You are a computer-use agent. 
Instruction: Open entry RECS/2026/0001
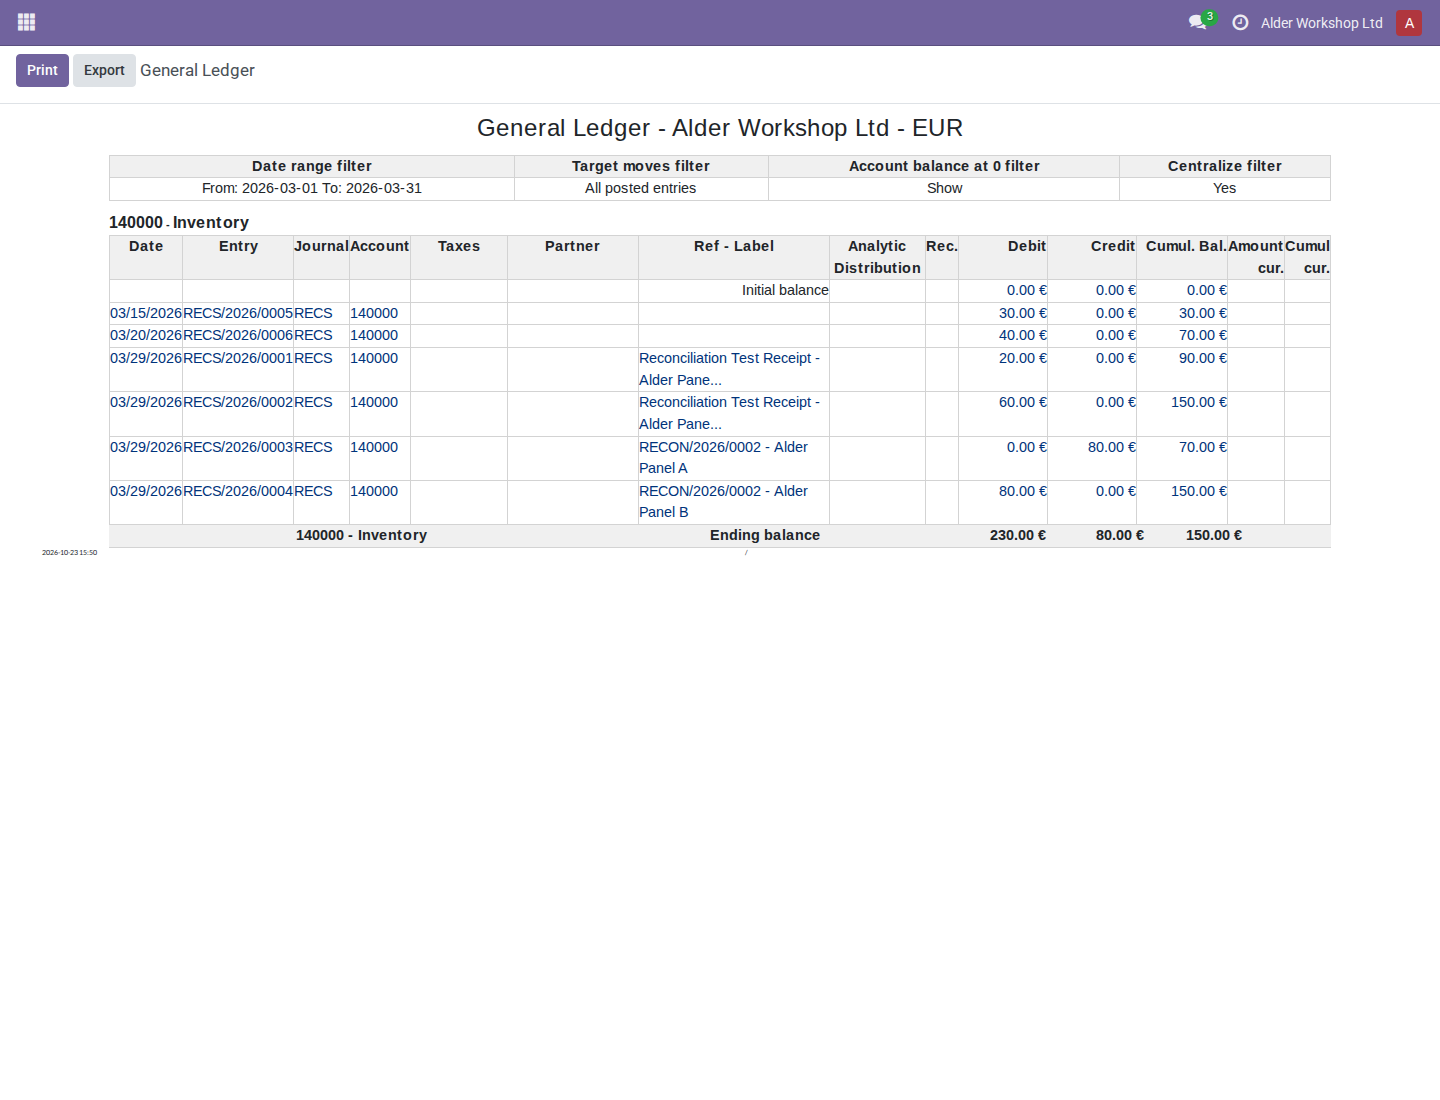tap(238, 358)
